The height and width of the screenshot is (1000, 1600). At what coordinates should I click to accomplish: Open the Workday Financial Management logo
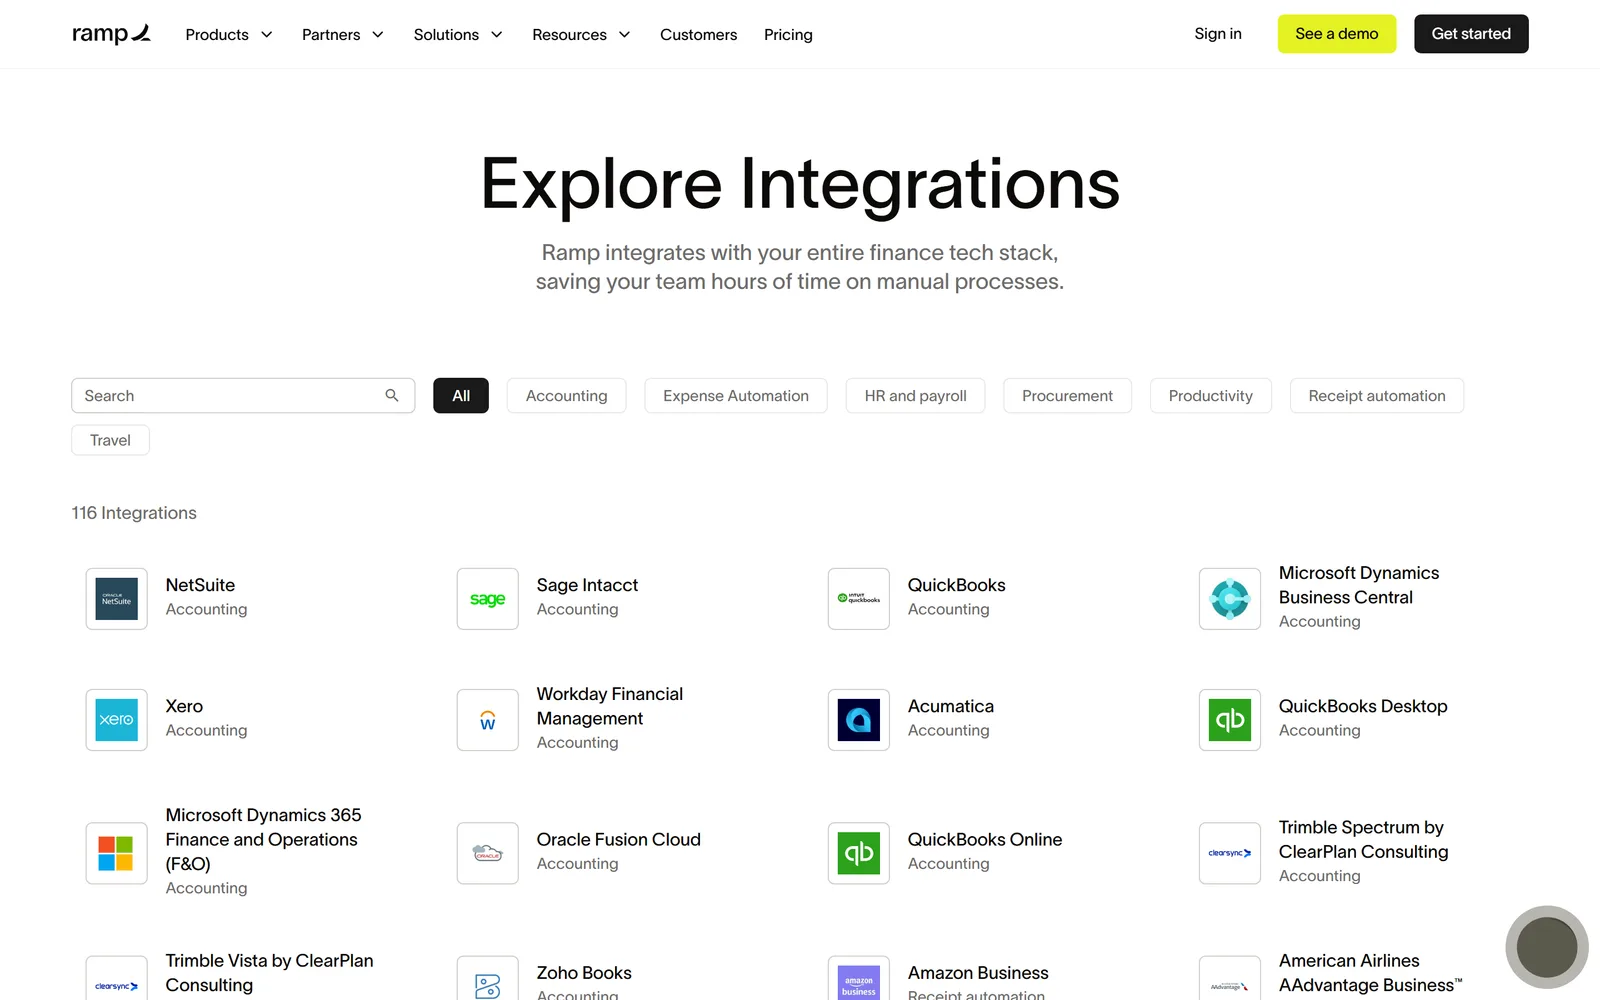[x=487, y=720]
